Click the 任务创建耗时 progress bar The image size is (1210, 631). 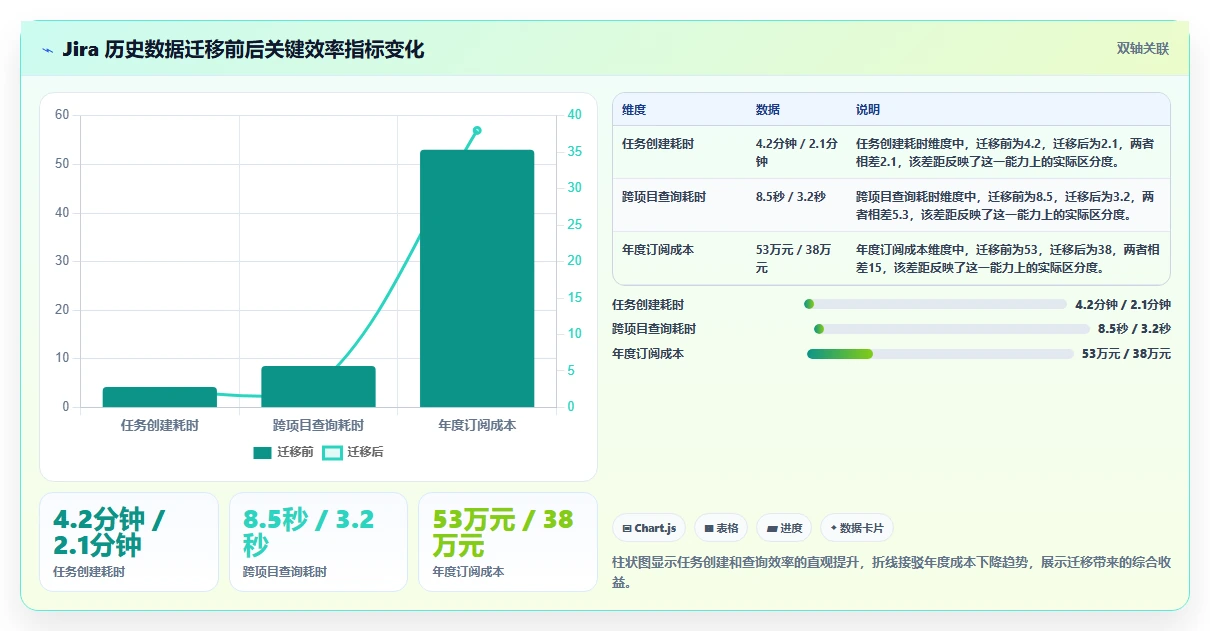935,304
